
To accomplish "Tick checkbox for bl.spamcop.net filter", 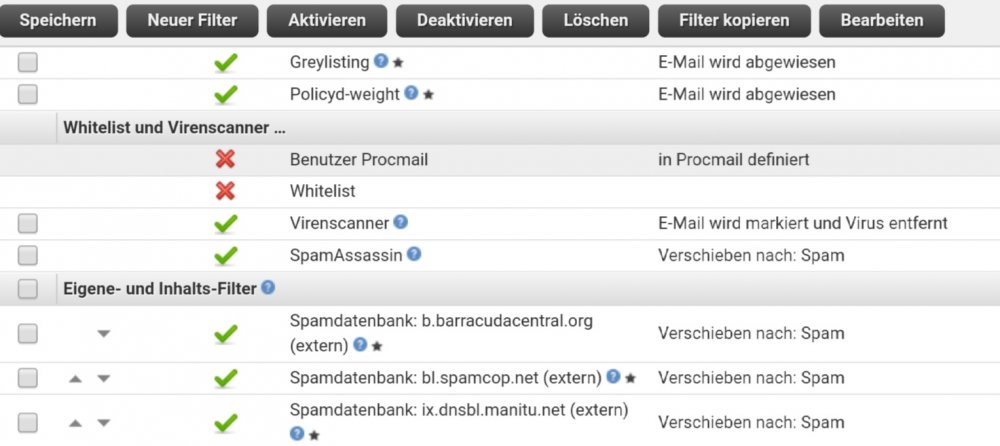I will 27,378.
